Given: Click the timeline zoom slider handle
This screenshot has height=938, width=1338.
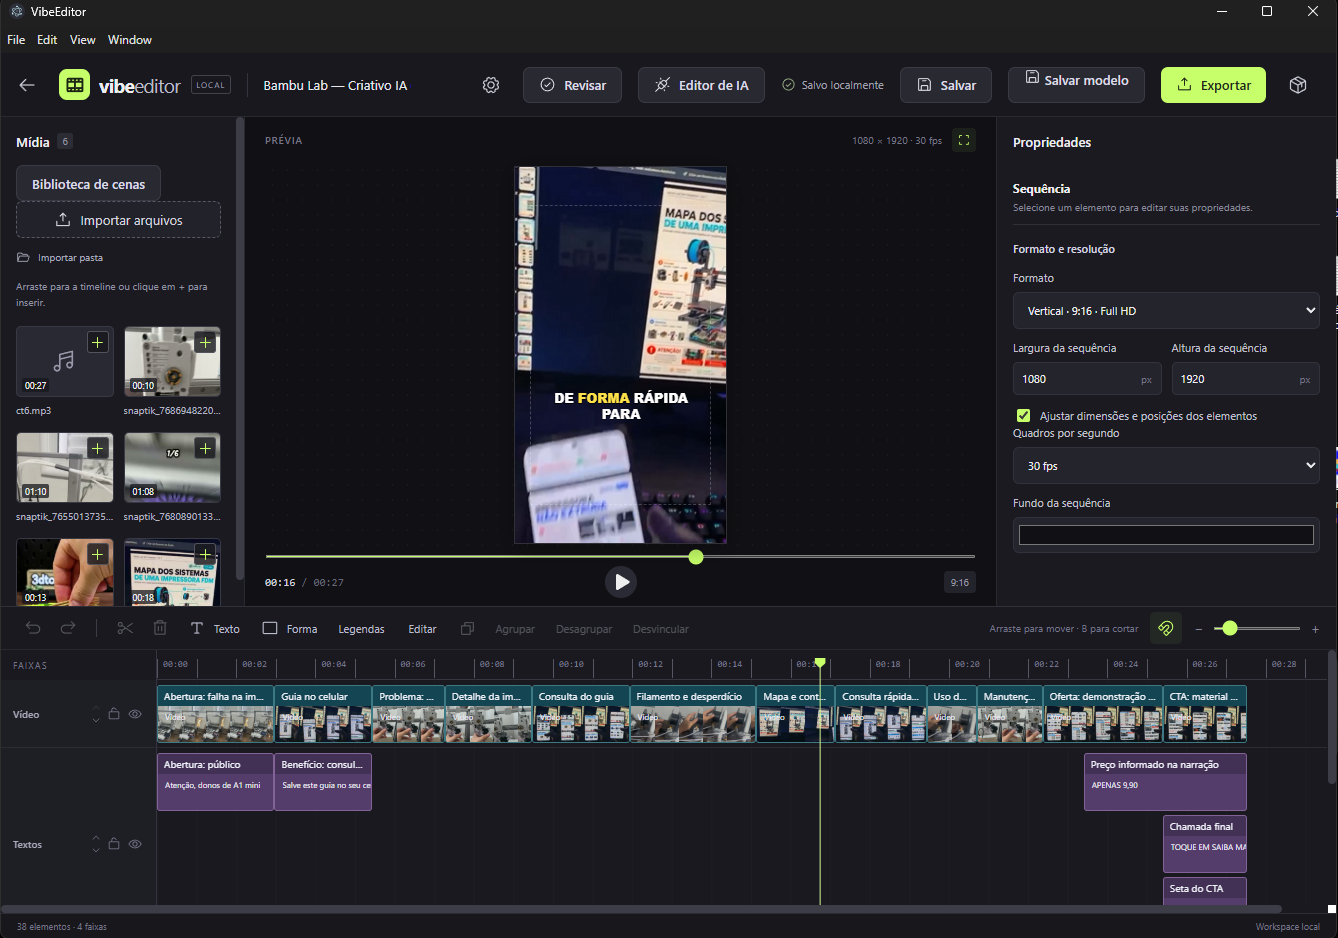Looking at the screenshot, I should [x=1230, y=628].
